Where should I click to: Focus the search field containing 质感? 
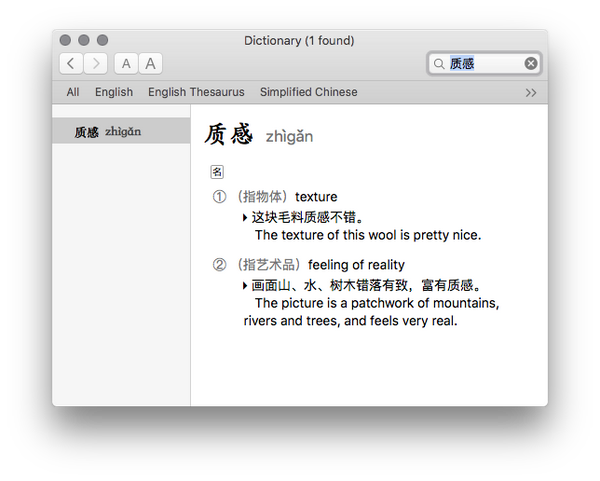pyautogui.click(x=484, y=63)
